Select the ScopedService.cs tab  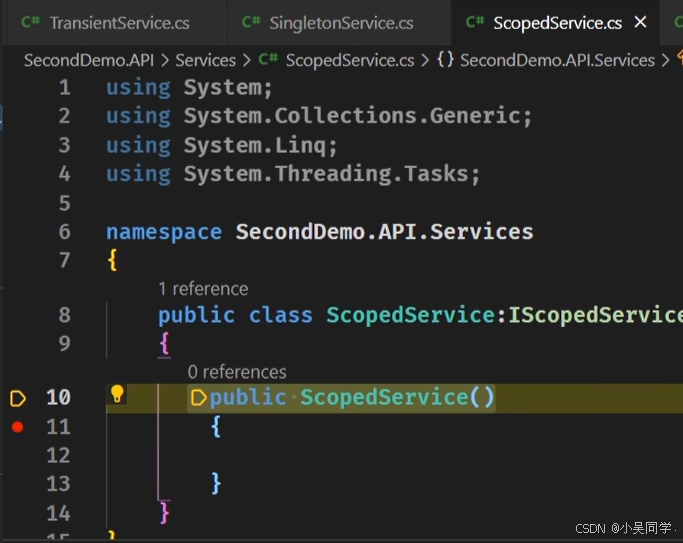click(x=557, y=23)
